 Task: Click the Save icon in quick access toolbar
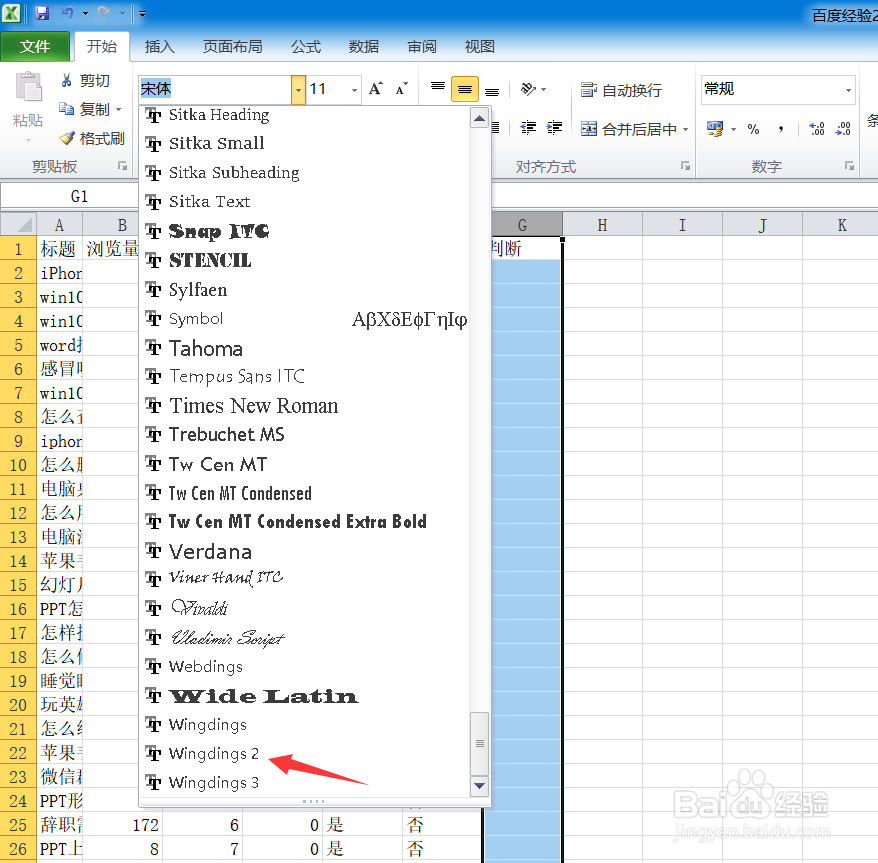(42, 13)
